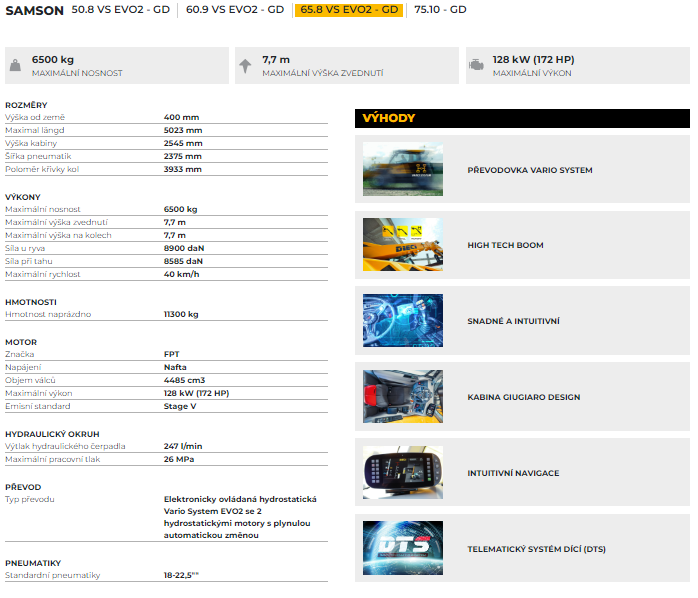Click the MAXIMÁLNÍ NOSNOST caption
Viewport: 698px width, 598px height.
77,73
